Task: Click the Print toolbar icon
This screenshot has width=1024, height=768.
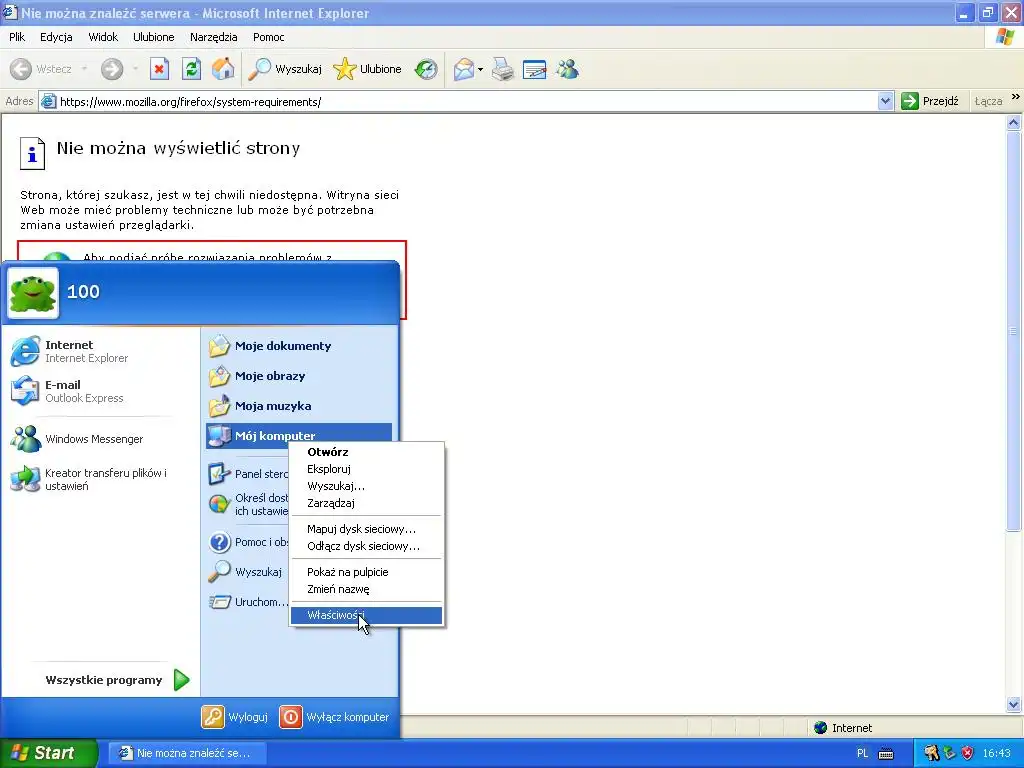Action: 503,69
